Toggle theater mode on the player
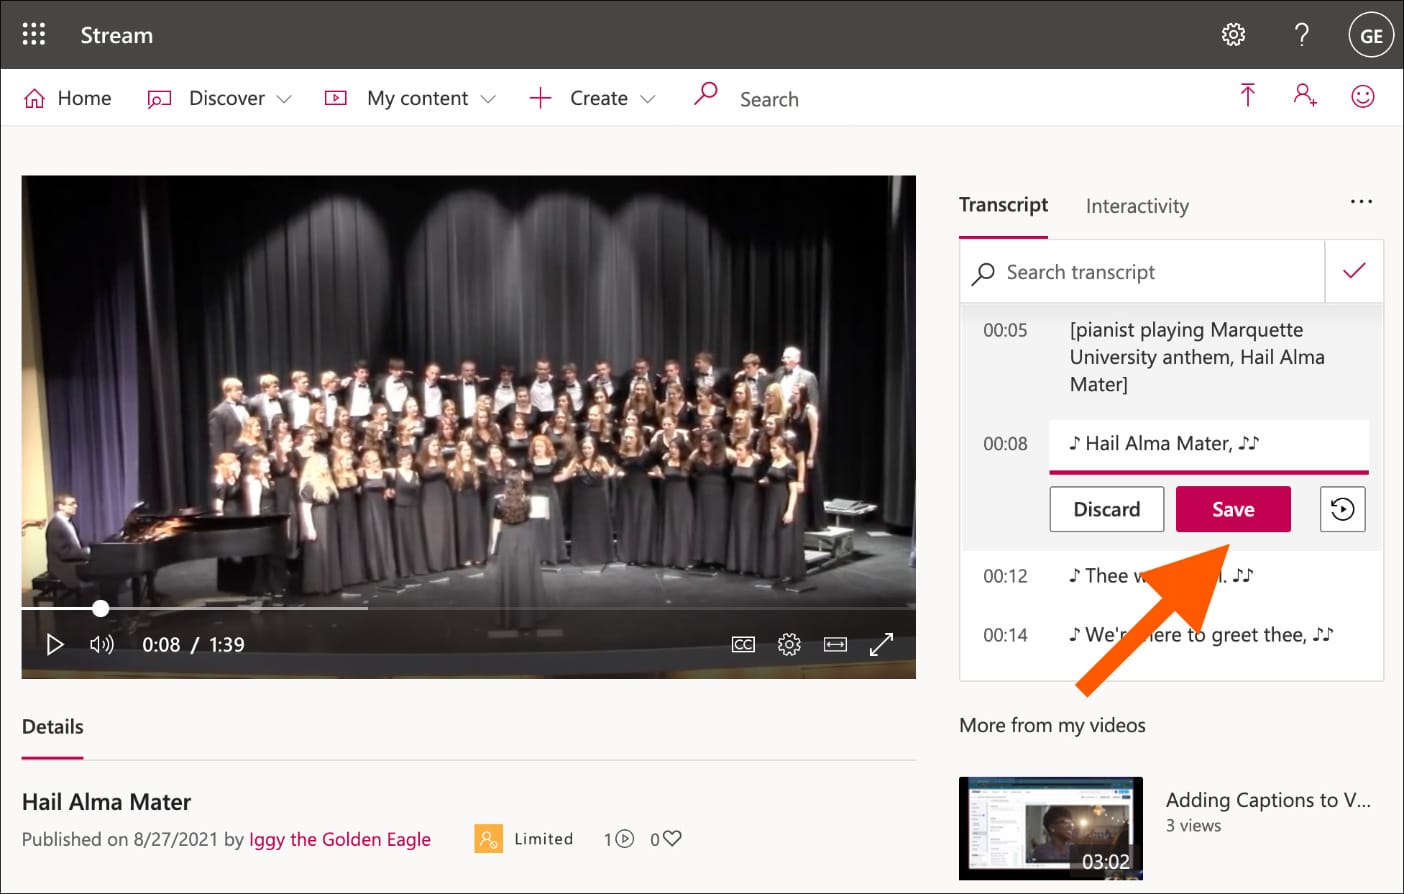 (835, 645)
